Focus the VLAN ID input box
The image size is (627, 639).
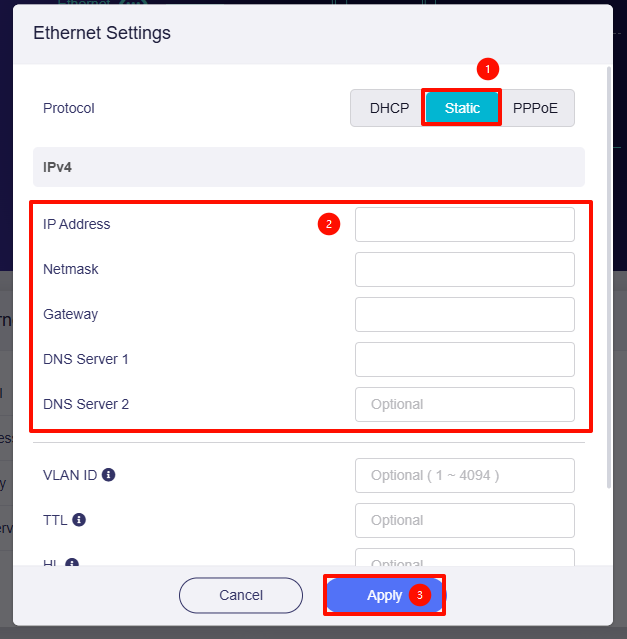464,475
